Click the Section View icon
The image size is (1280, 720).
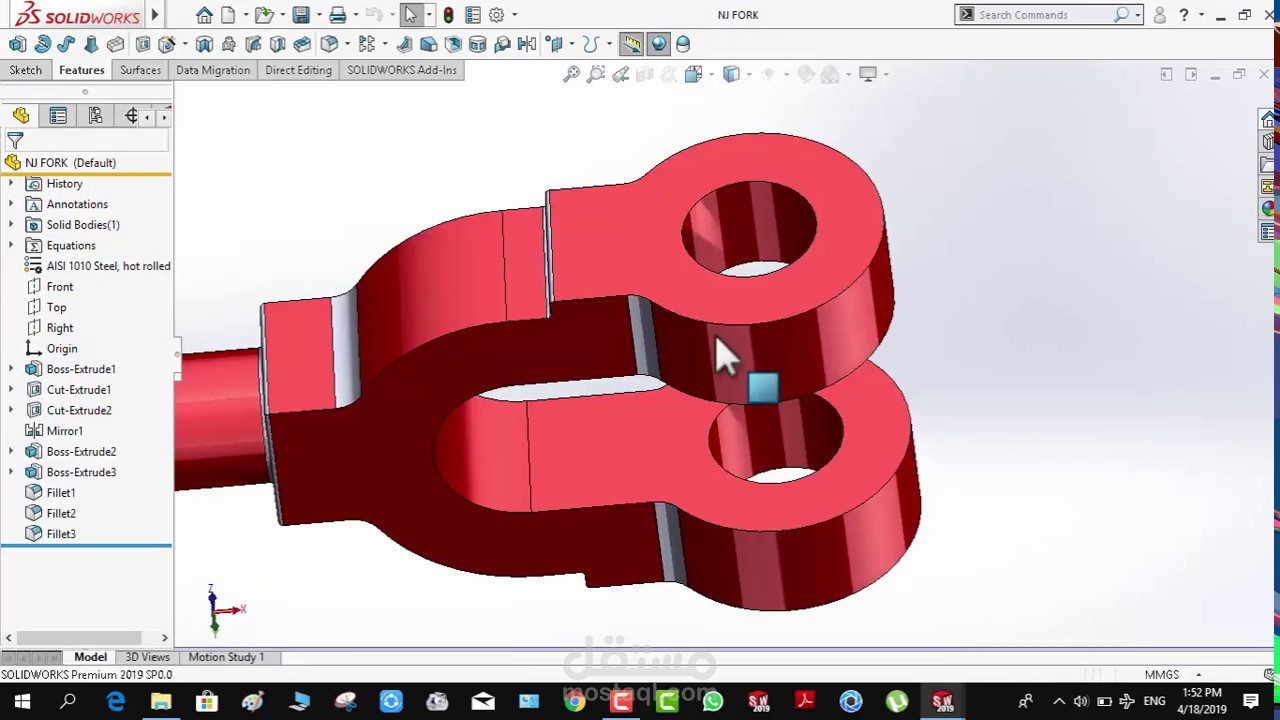click(x=645, y=73)
